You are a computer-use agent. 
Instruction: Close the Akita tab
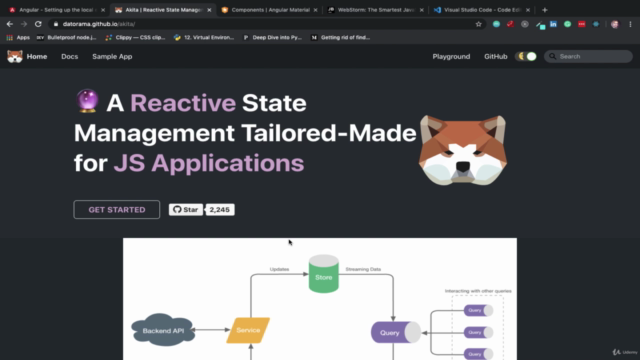click(209, 10)
